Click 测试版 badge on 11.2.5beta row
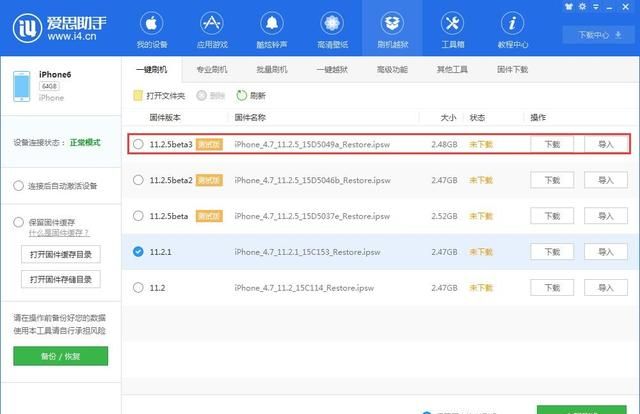The image size is (640, 414). pos(209,216)
